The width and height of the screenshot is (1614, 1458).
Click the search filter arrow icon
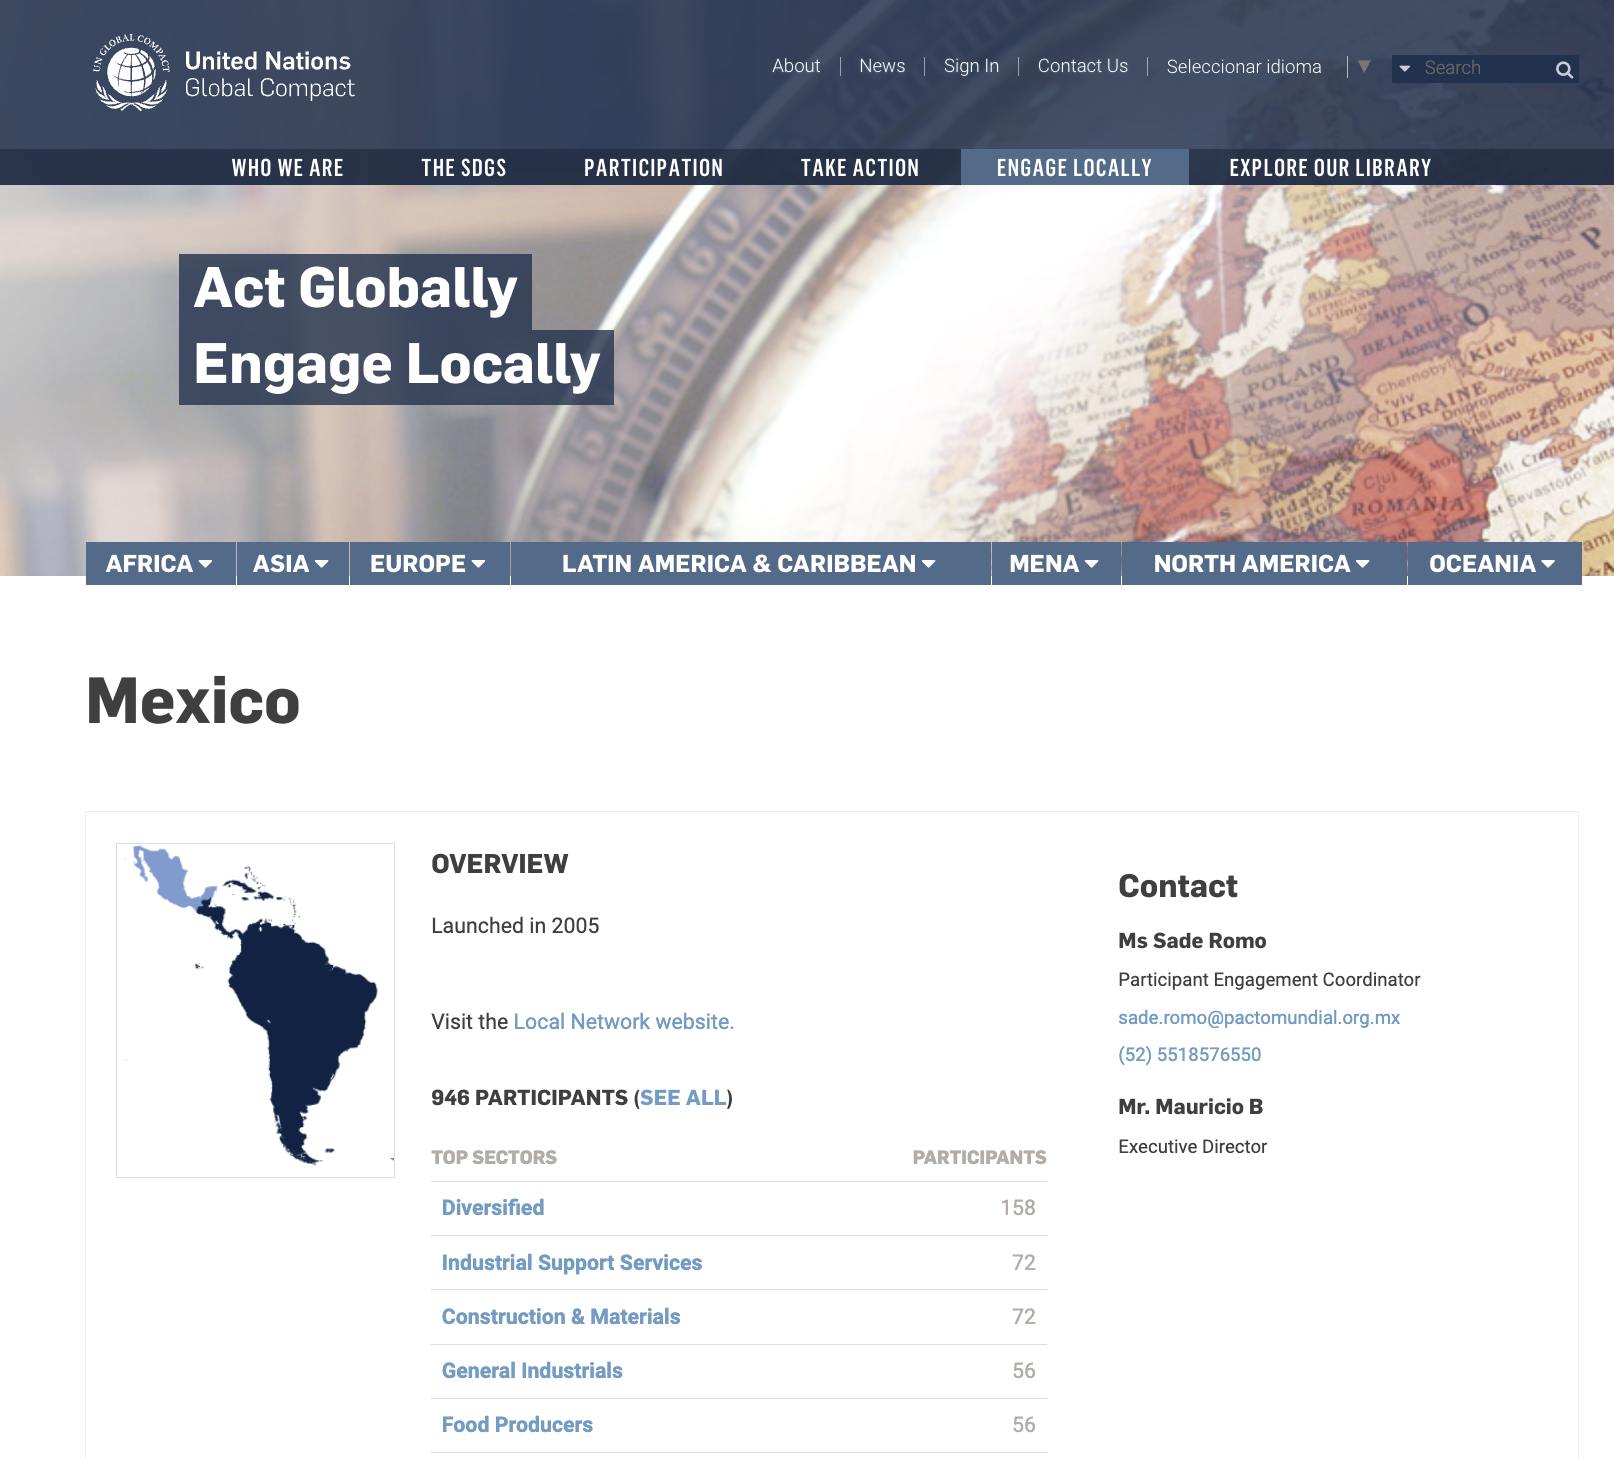pyautogui.click(x=1404, y=69)
